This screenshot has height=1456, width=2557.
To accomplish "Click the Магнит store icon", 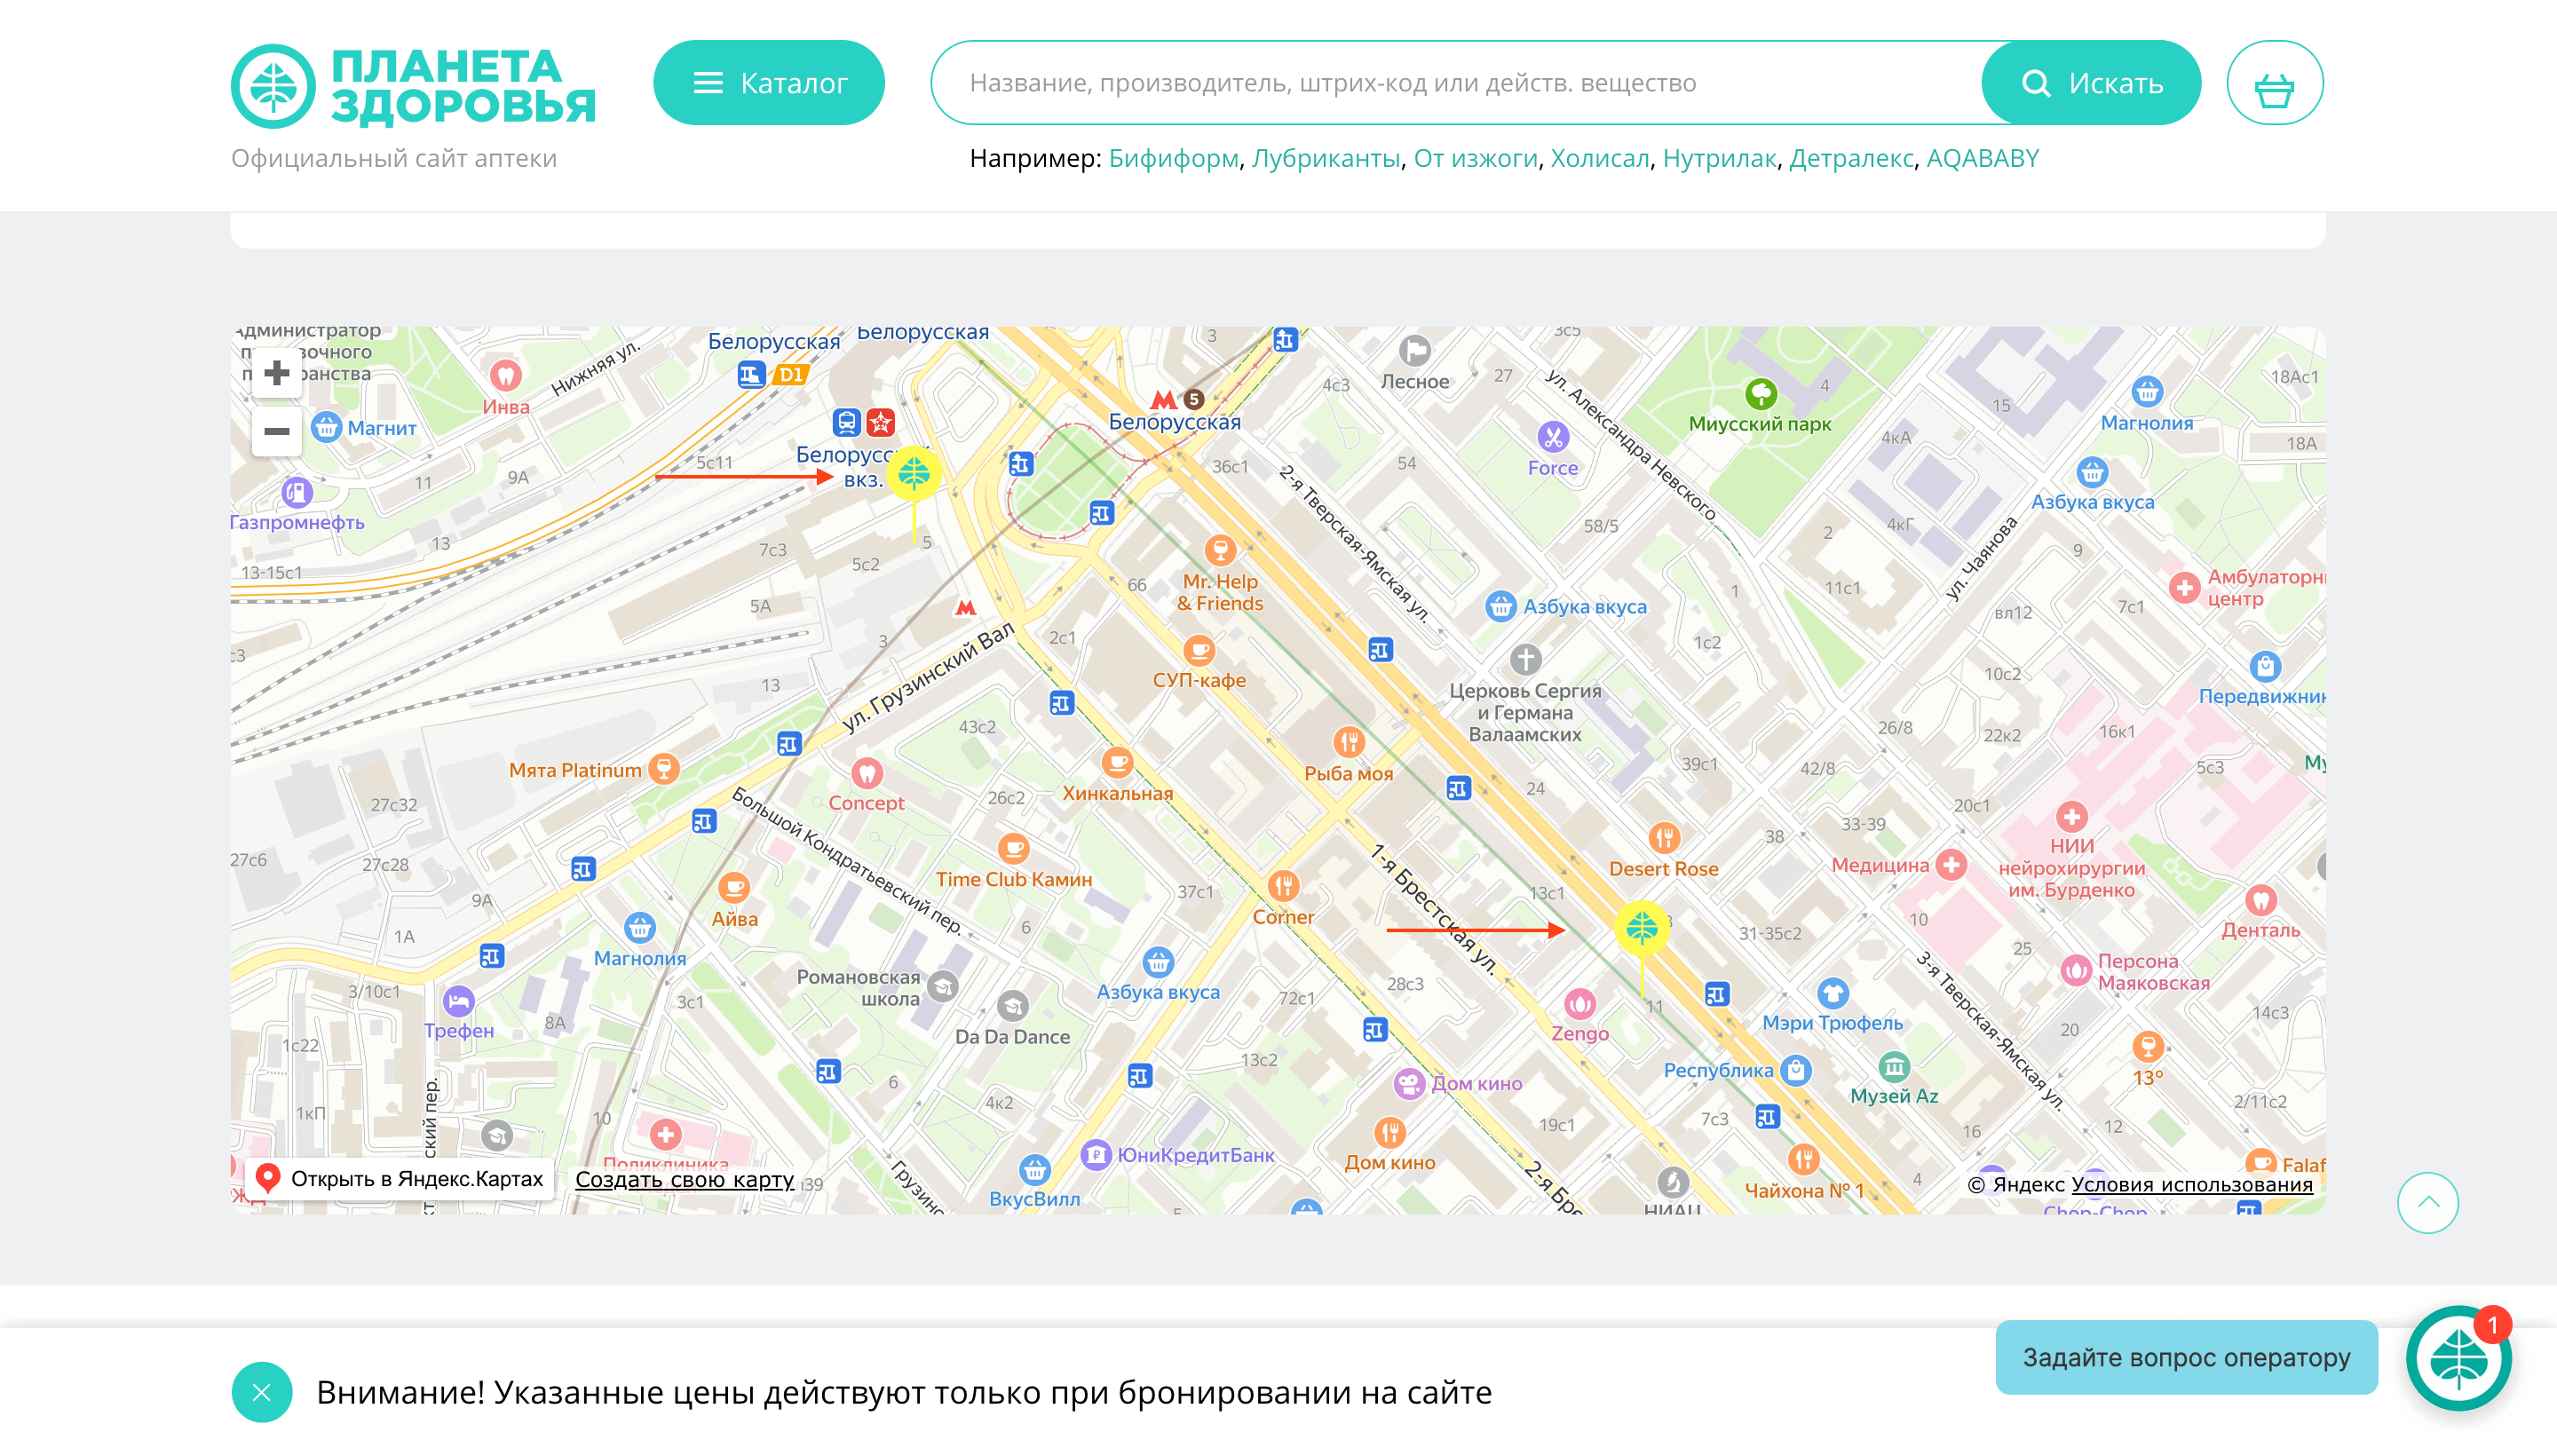I will coord(326,427).
